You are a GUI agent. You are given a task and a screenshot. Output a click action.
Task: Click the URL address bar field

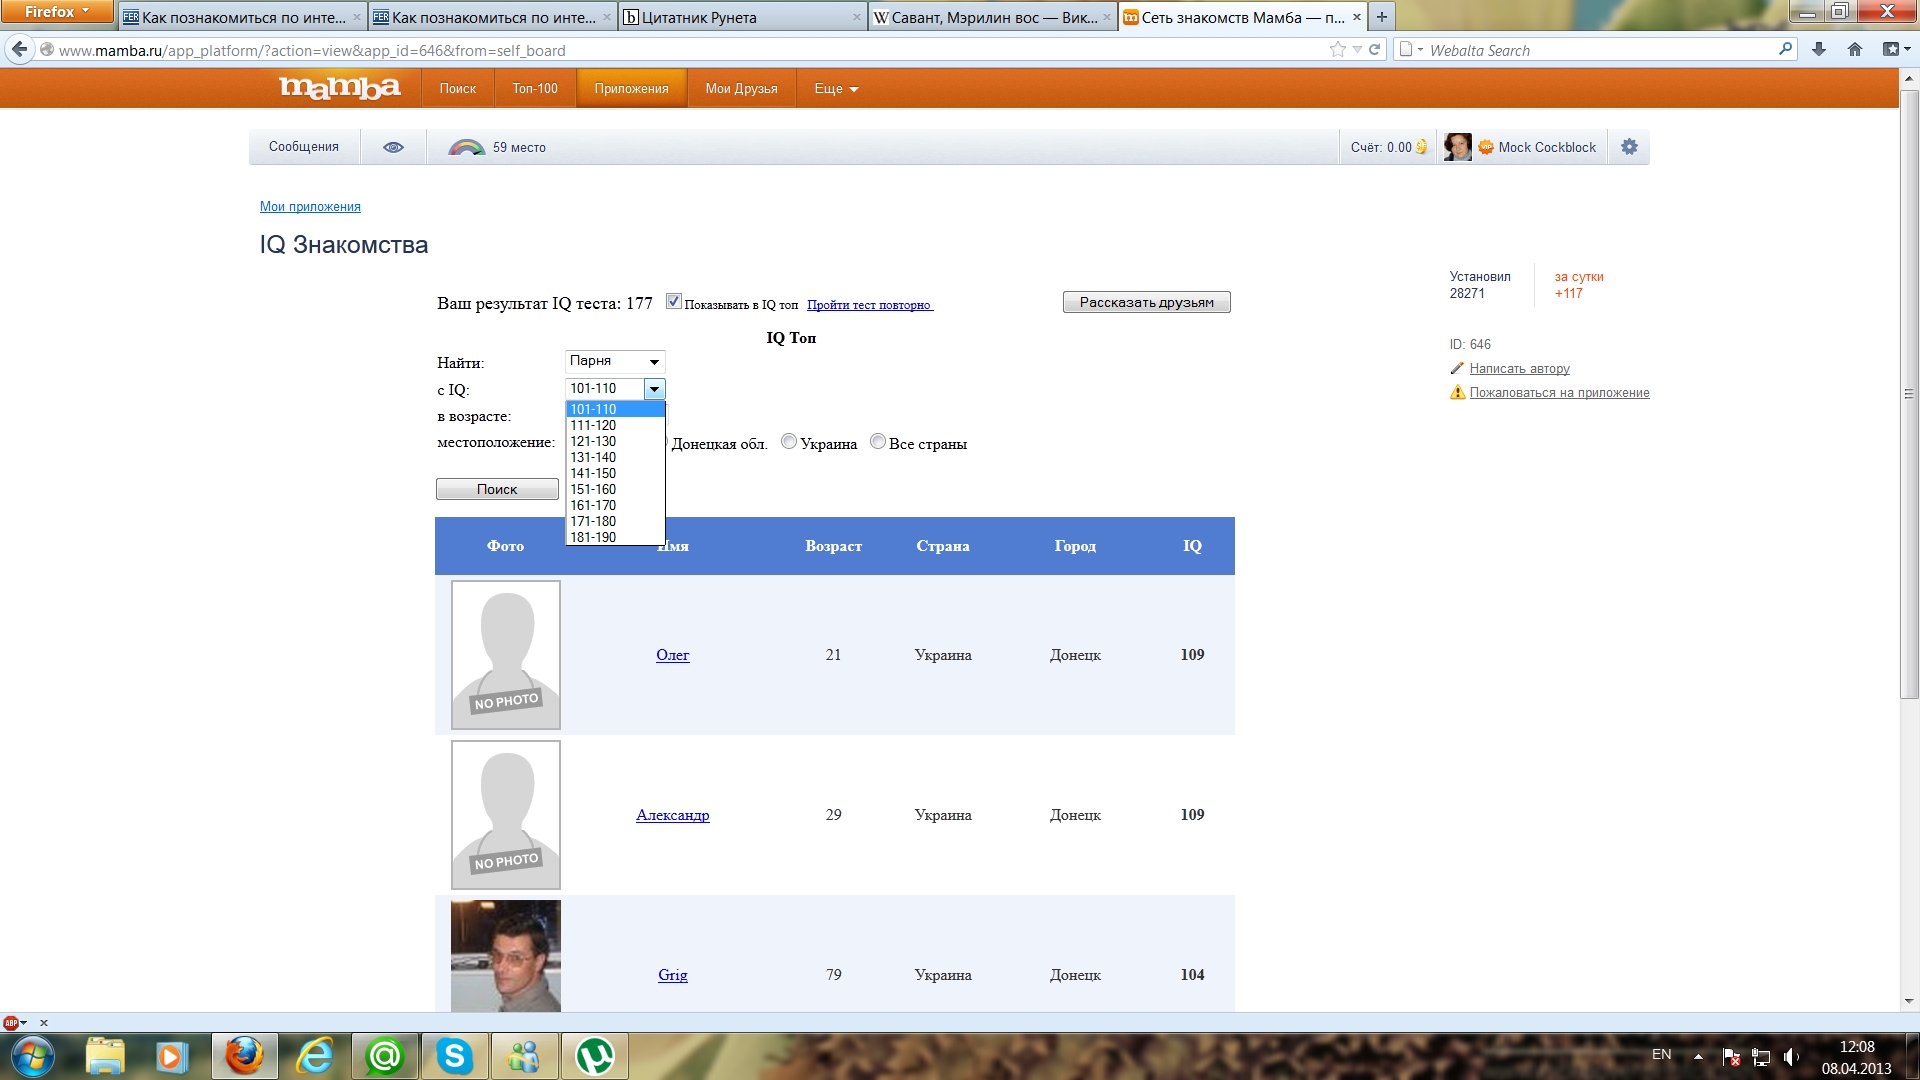point(690,50)
